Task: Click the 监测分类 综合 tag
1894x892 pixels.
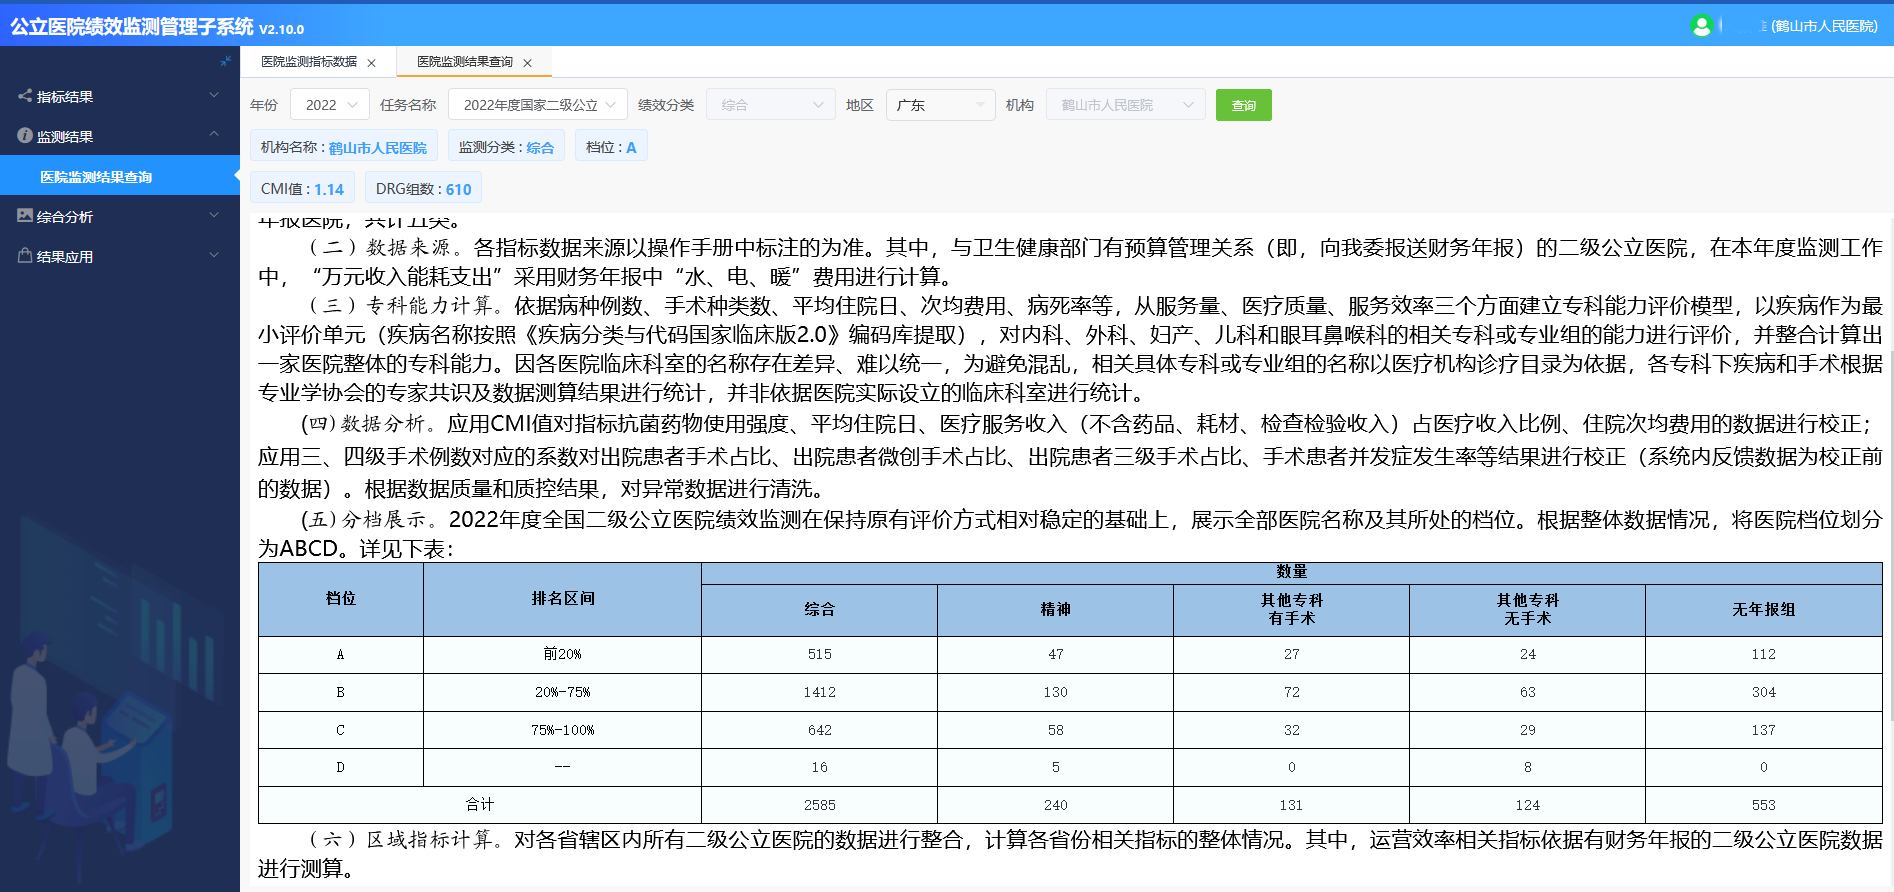Action: pos(506,146)
